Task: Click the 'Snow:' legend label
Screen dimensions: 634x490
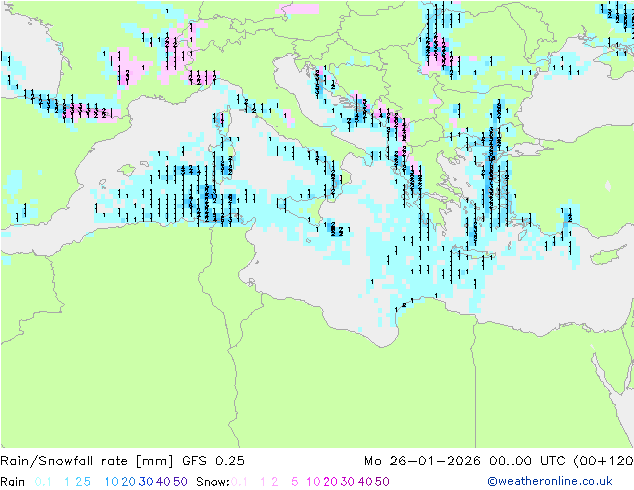Action: click(x=213, y=482)
